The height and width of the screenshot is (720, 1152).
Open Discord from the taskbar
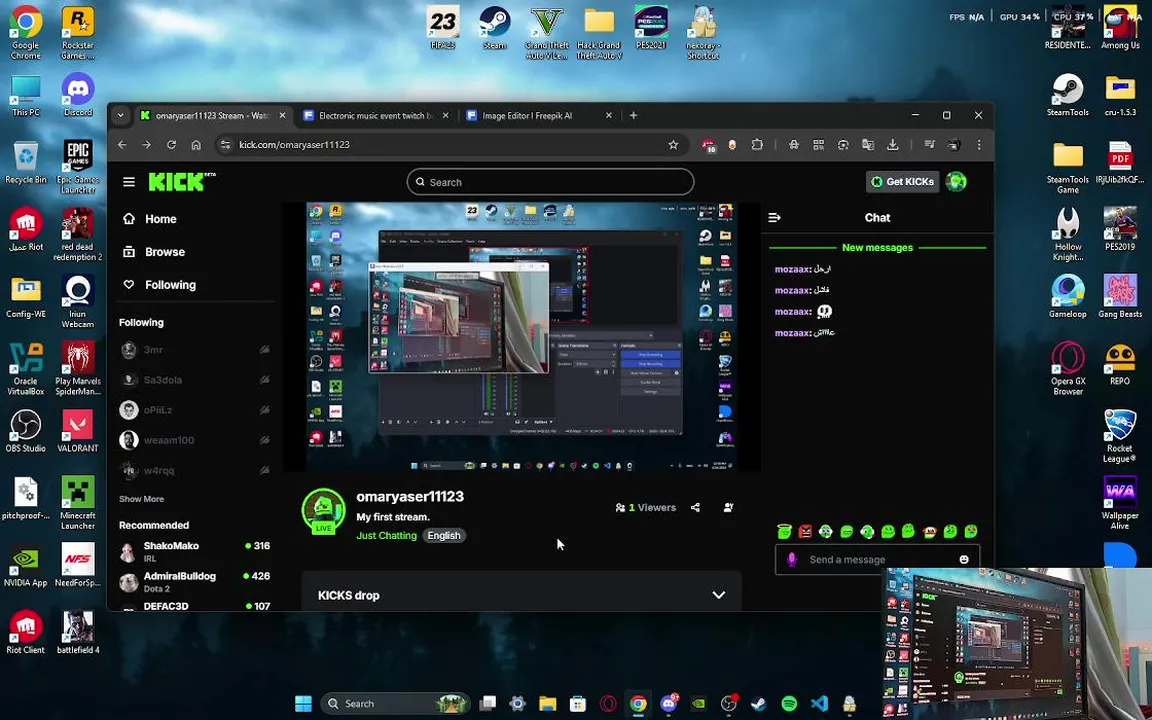coord(669,704)
